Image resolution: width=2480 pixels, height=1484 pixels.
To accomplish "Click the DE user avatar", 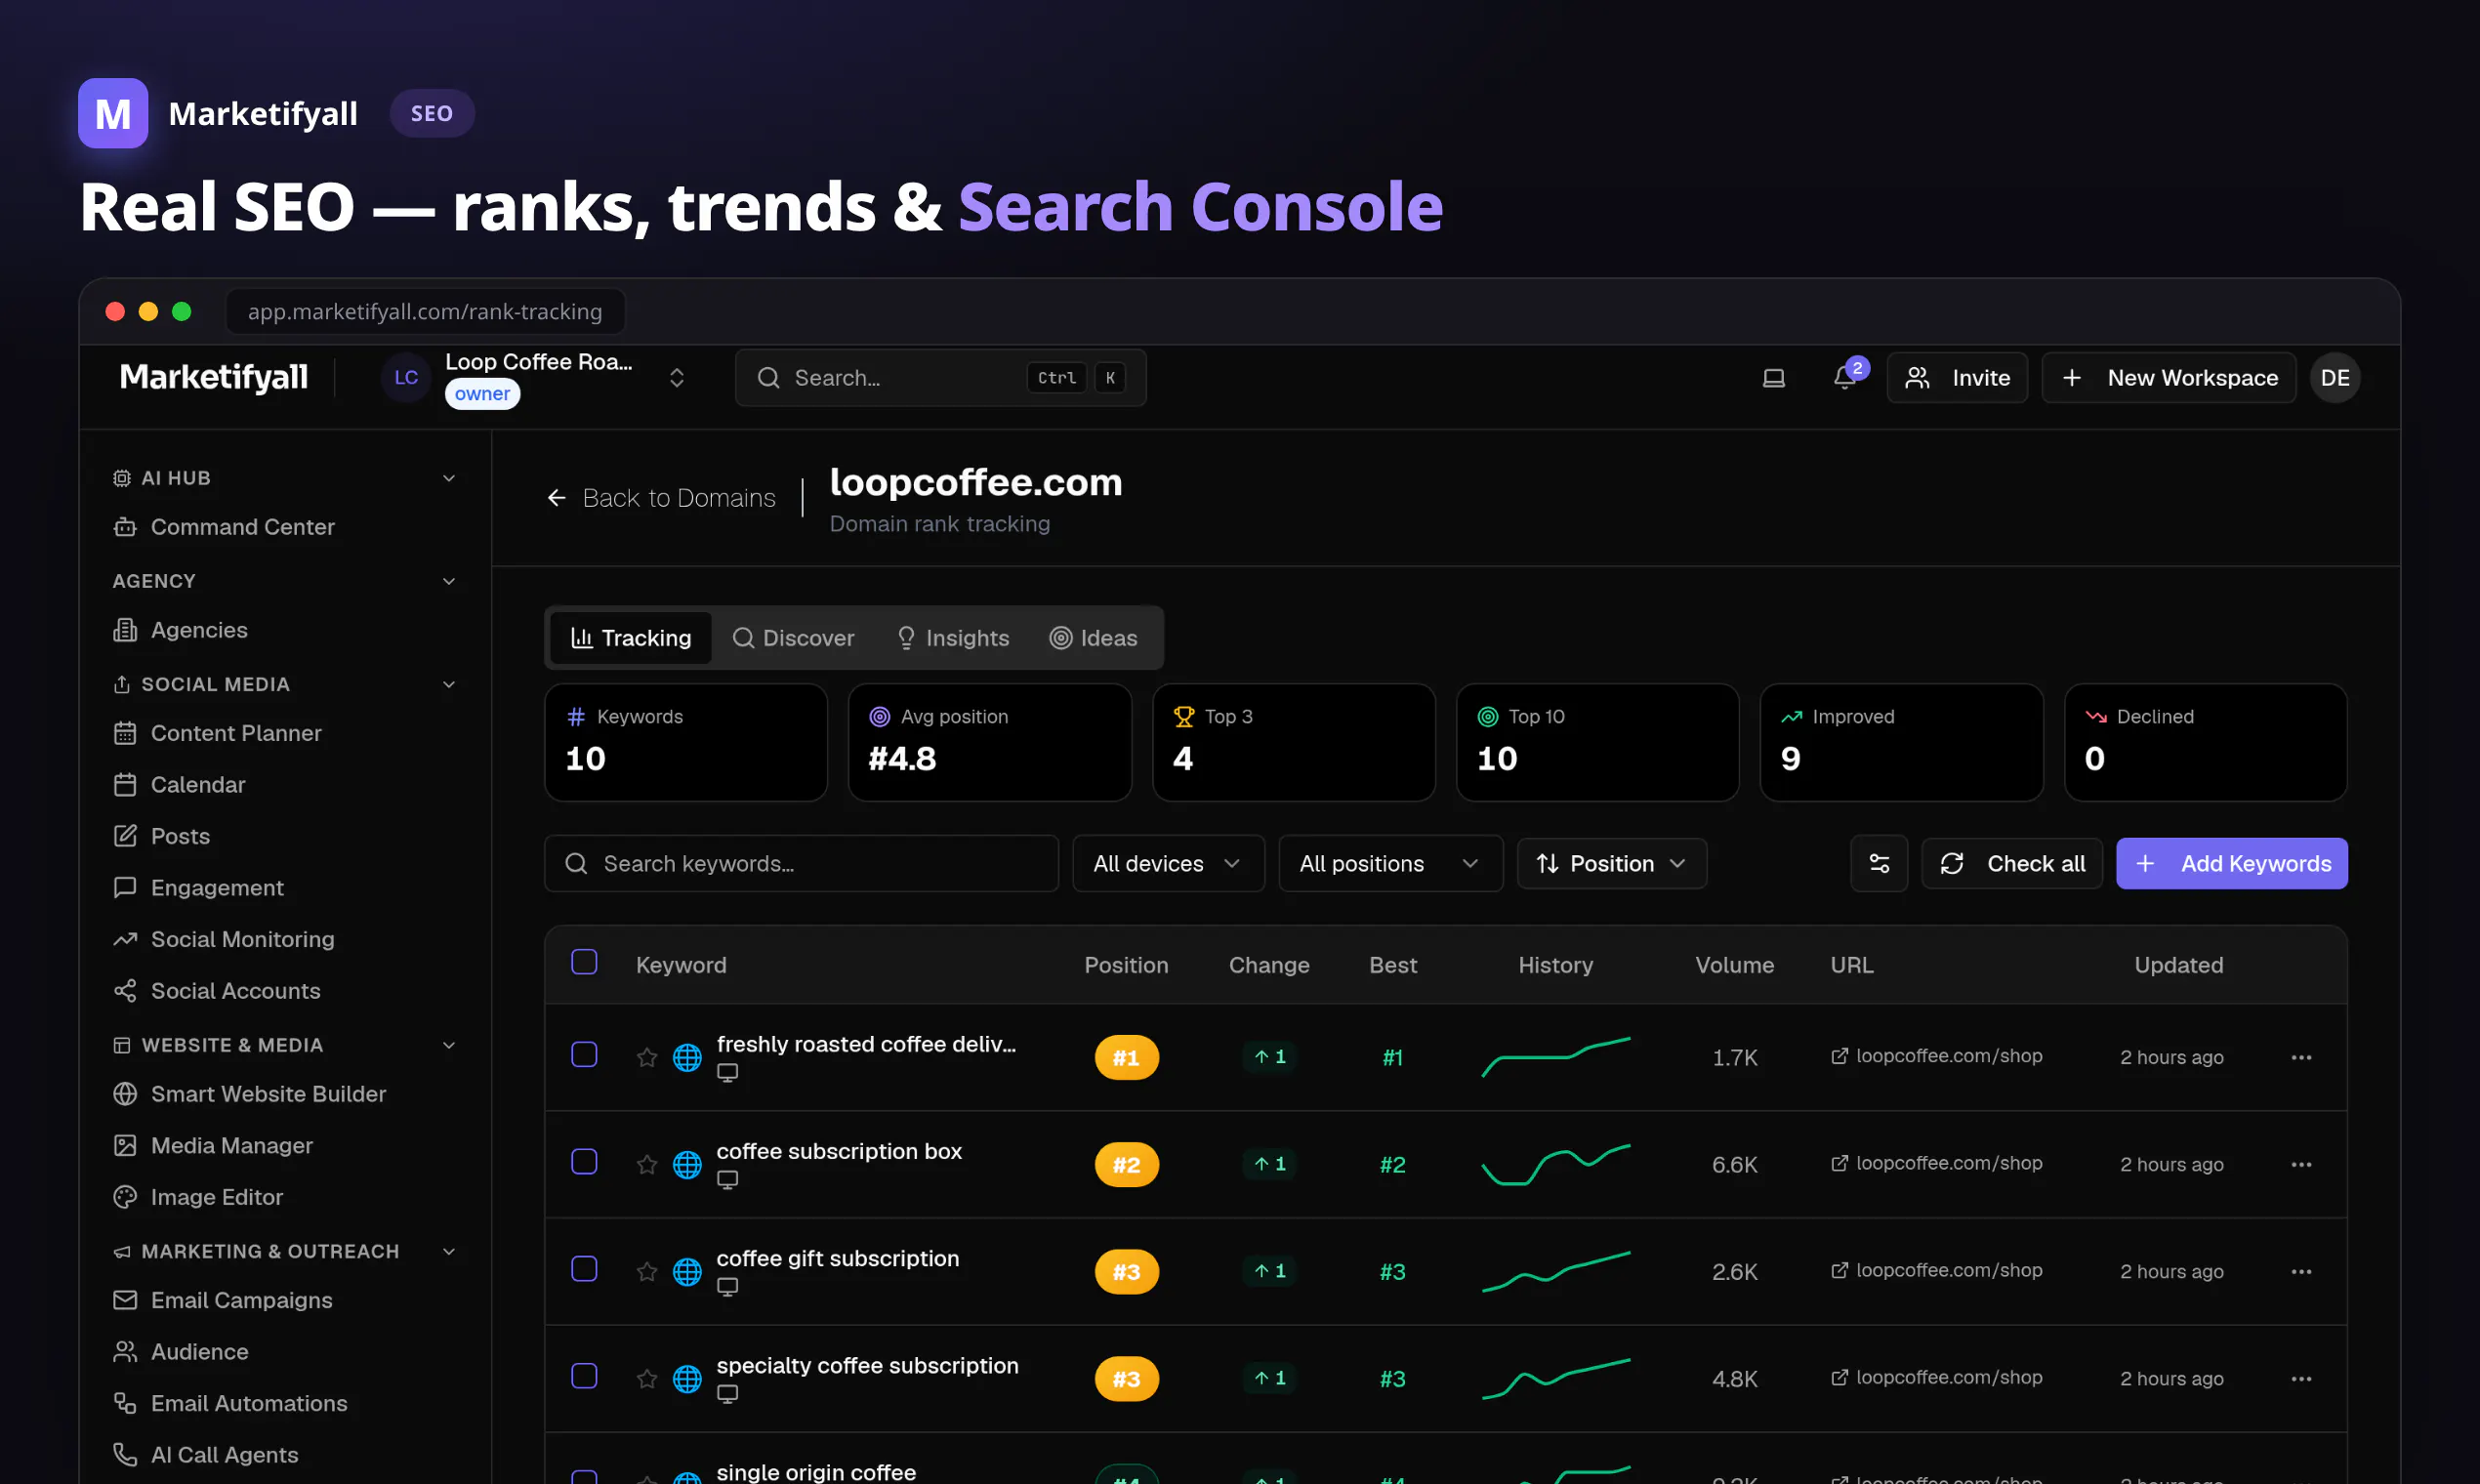I will (x=2335, y=378).
